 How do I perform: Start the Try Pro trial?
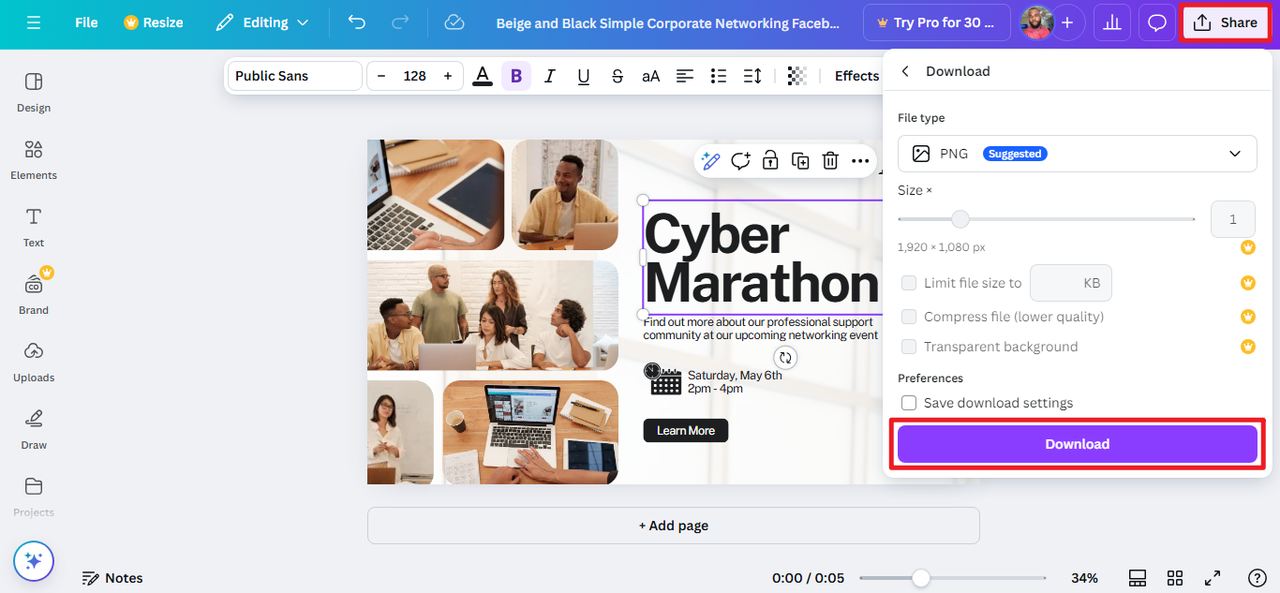point(937,22)
